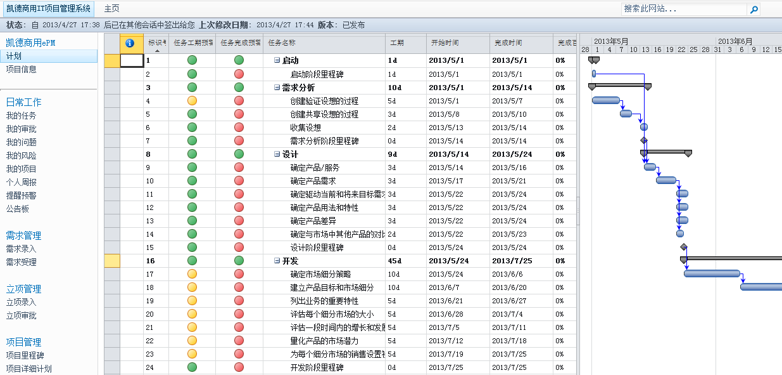The image size is (782, 375).
Task: Click the 工期 column header
Action: click(x=405, y=43)
